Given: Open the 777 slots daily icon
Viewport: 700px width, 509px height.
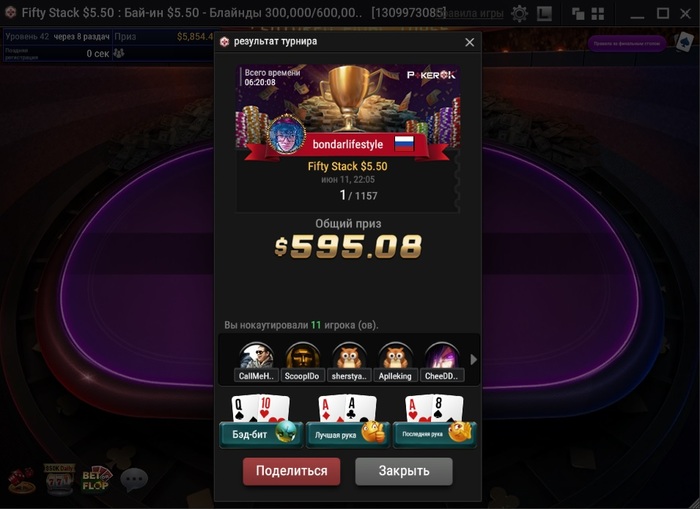Looking at the screenshot, I should [x=59, y=479].
